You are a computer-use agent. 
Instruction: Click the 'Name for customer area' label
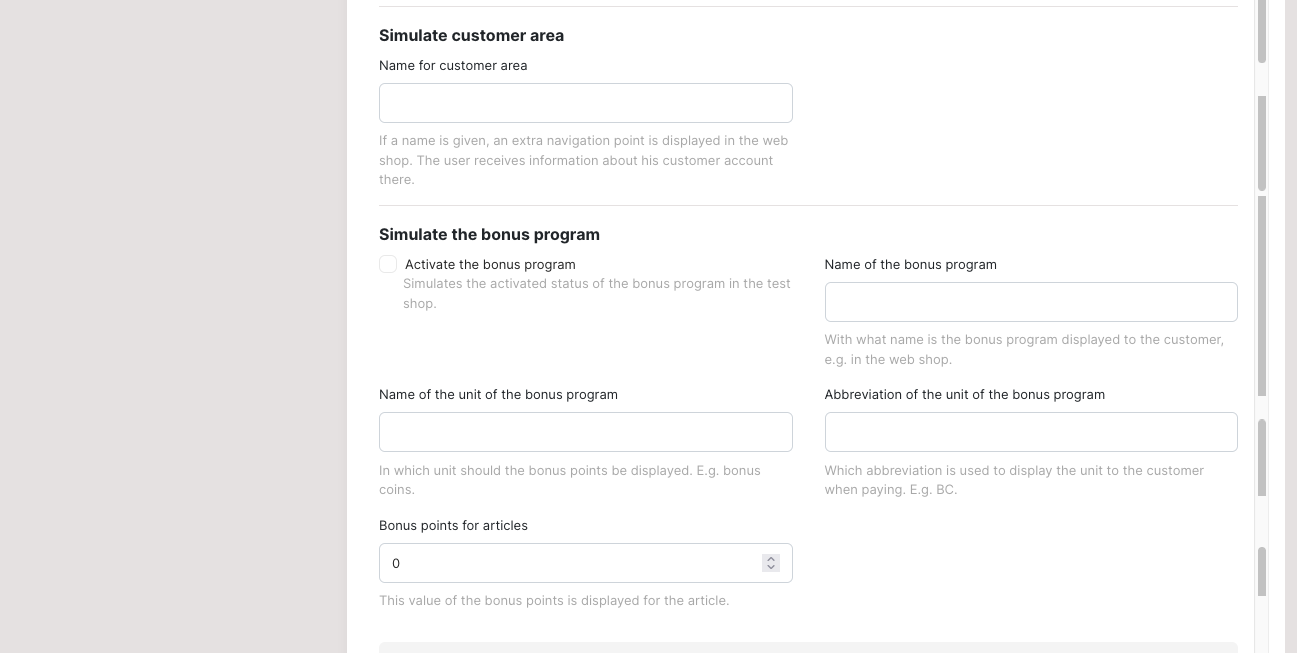click(453, 65)
